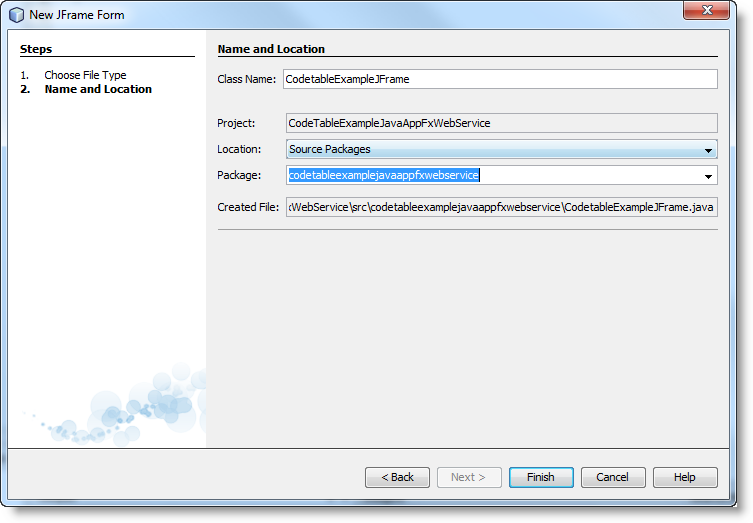Click the read-only Project field
Viewport: 753px width, 523px height.
tap(500, 123)
